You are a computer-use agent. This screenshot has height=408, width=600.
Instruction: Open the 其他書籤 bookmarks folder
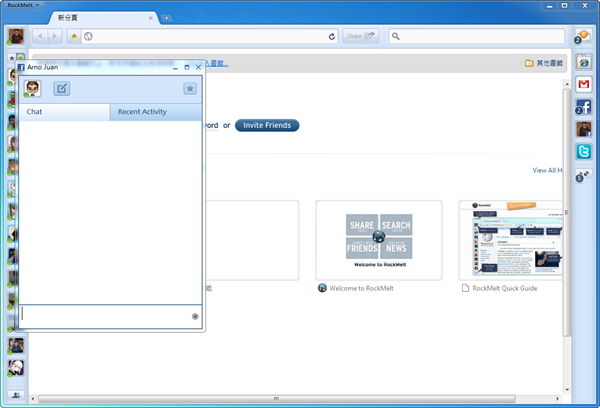click(x=544, y=63)
